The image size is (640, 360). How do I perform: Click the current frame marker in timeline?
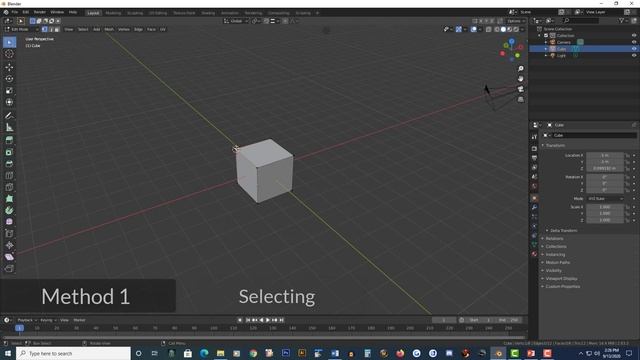pyautogui.click(x=19, y=328)
